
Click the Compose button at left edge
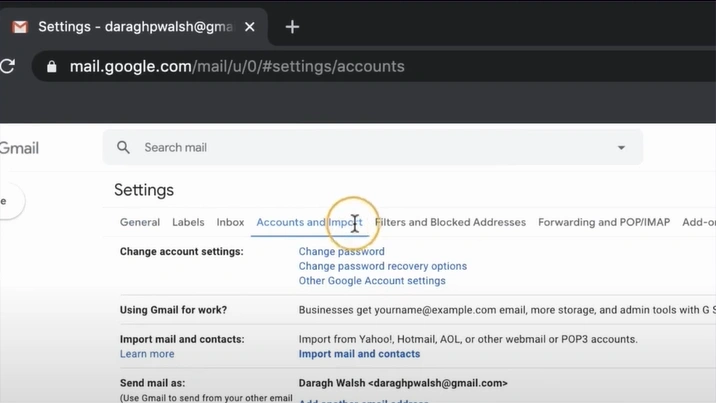(10, 201)
